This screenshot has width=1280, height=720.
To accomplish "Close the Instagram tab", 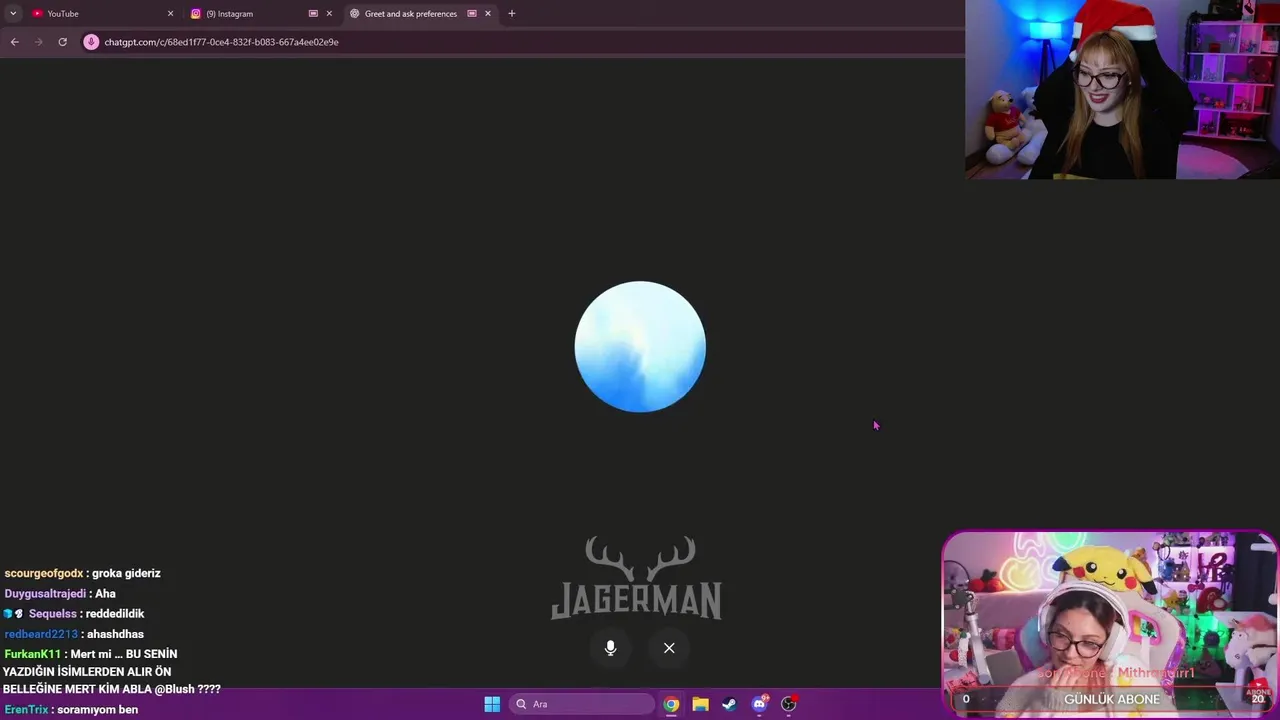I will 329,14.
